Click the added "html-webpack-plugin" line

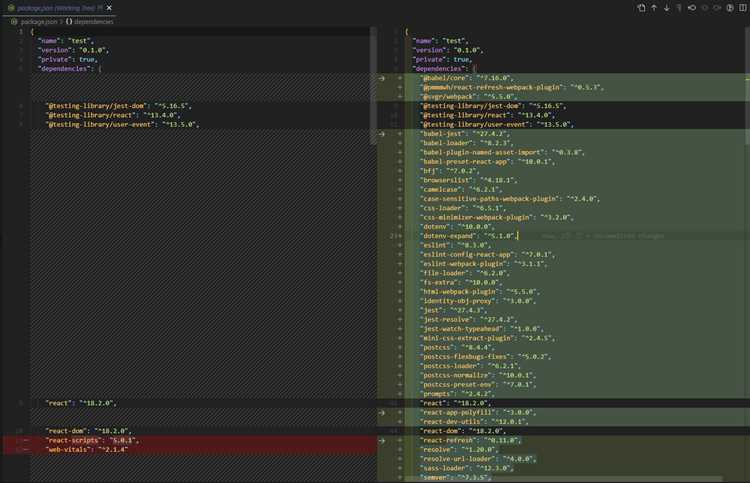tap(480, 292)
